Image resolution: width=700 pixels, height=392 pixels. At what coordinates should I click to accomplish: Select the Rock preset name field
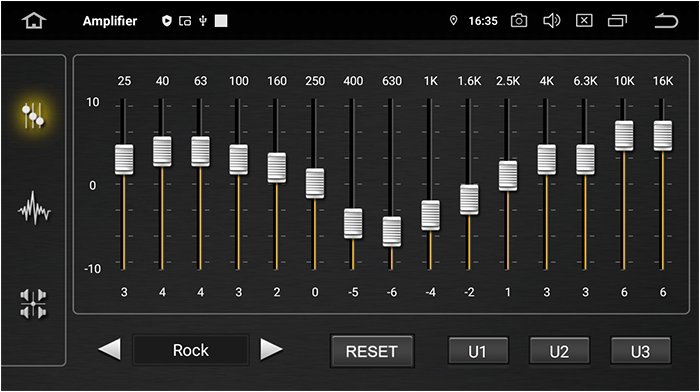tap(191, 350)
